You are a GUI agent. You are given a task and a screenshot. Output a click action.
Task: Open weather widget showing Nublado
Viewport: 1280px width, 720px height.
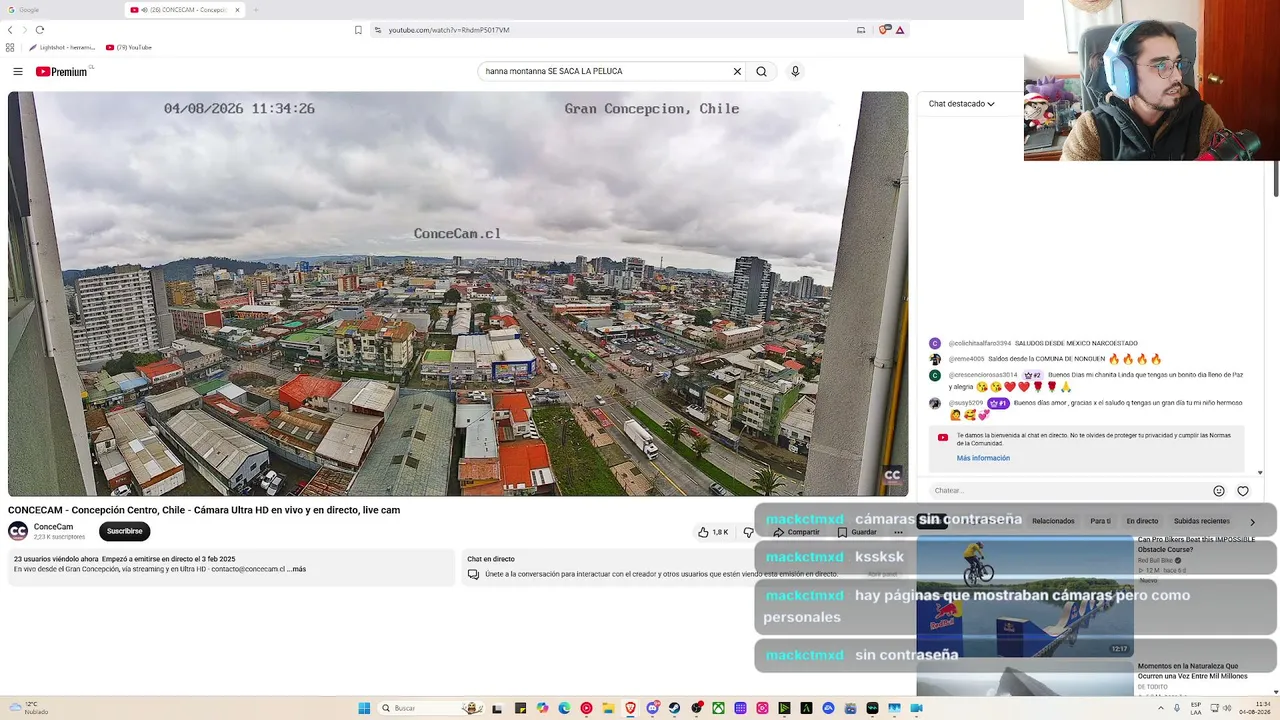[28, 708]
